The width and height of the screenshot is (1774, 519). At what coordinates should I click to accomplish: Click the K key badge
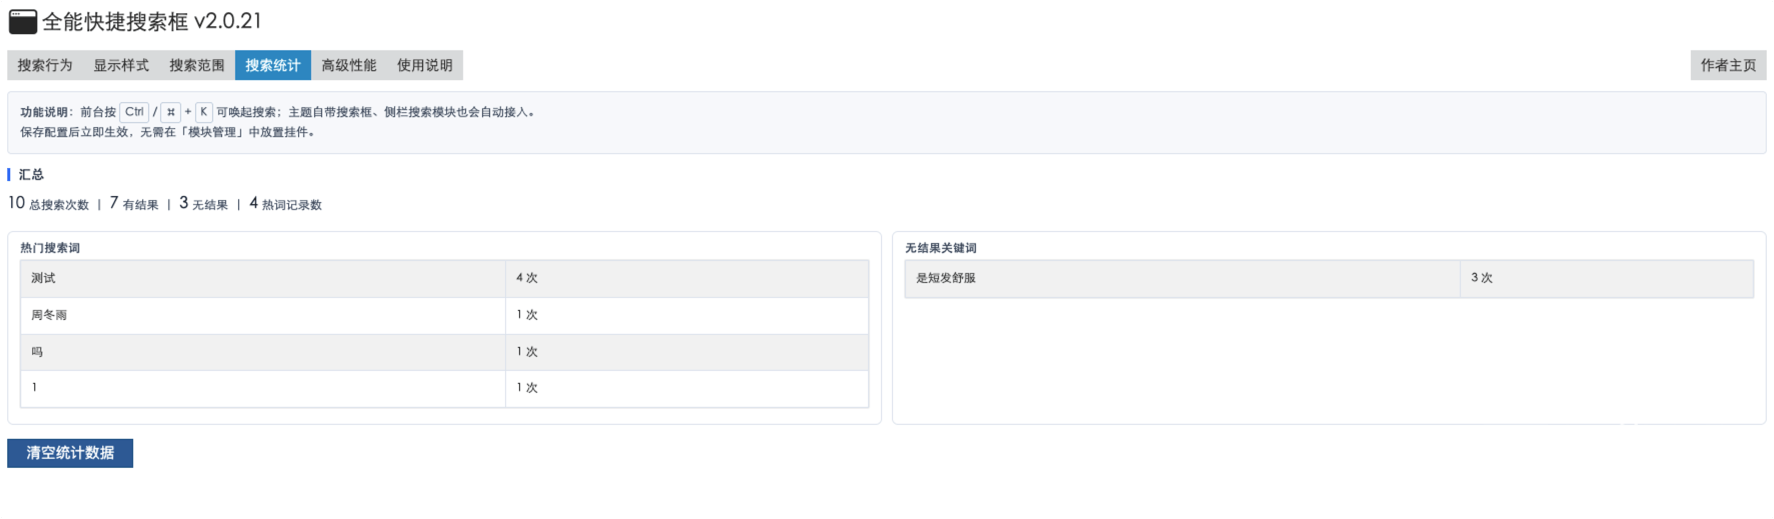[203, 112]
